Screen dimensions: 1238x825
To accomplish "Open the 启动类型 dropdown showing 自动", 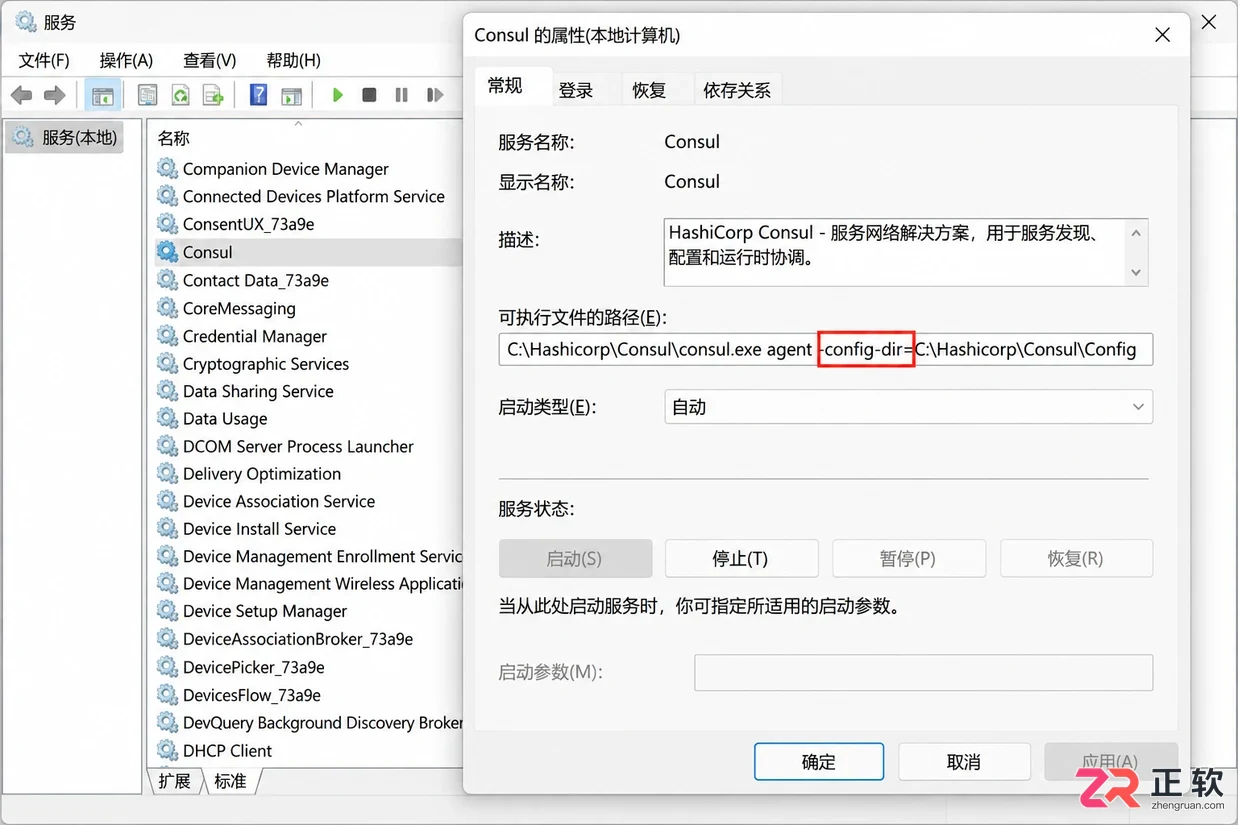I will click(908, 407).
